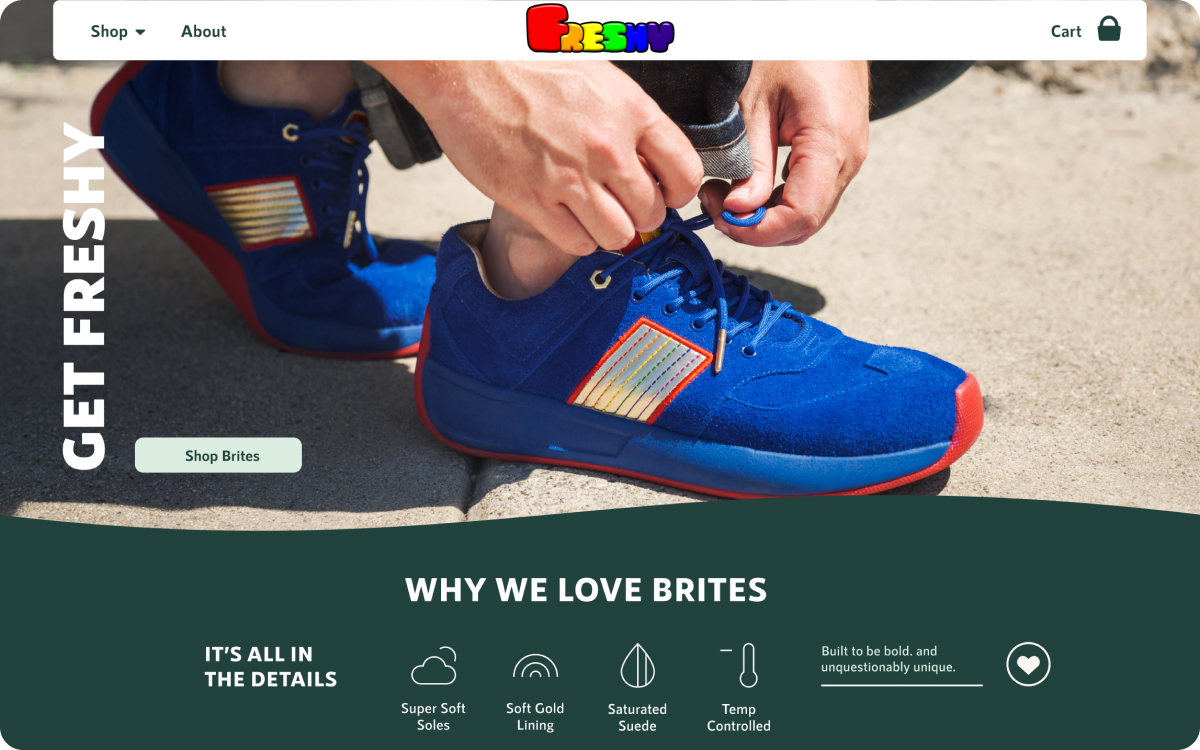Image resolution: width=1200 pixels, height=750 pixels.
Task: Click the It's All In The Details heading
Action: (271, 667)
